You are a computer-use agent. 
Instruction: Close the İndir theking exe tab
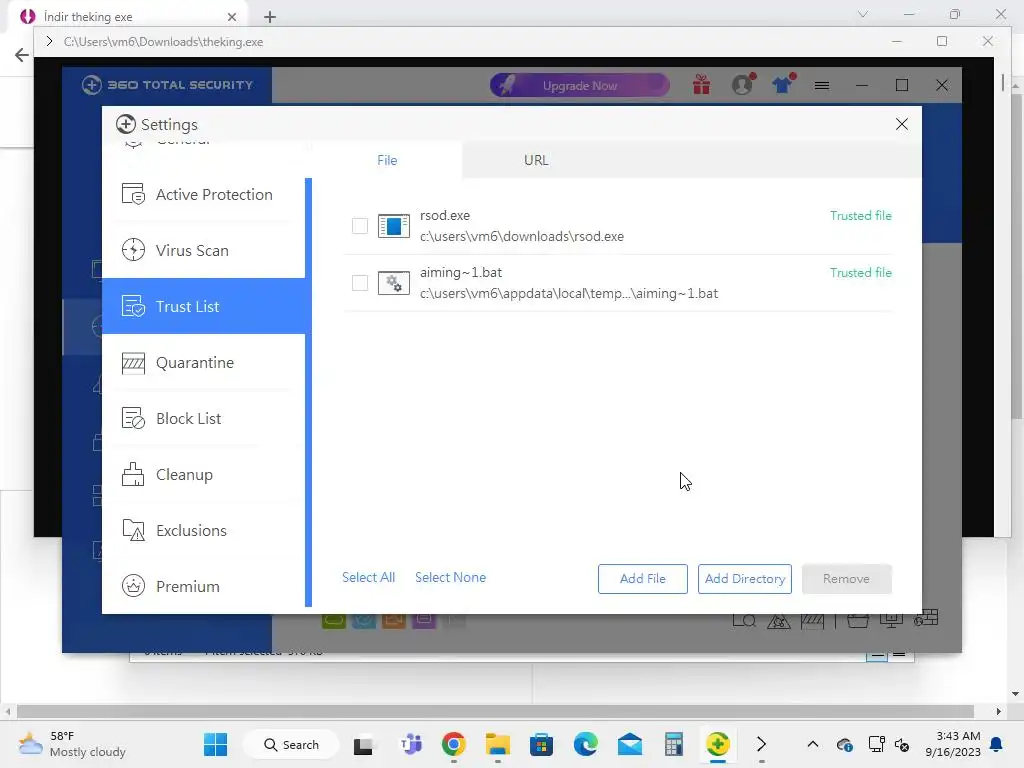coord(232,17)
